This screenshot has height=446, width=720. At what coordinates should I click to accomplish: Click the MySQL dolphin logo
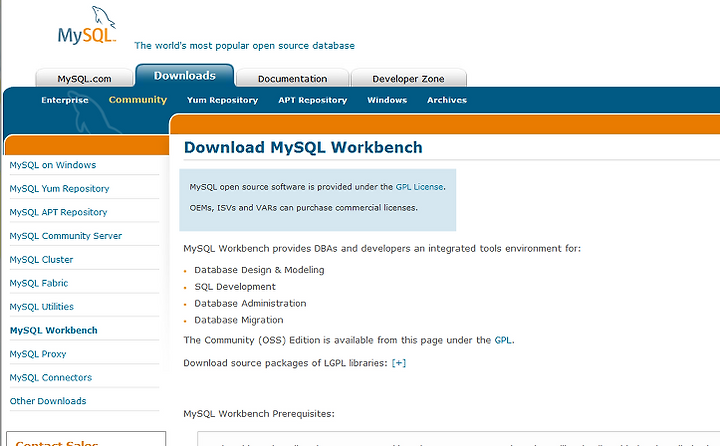[87, 25]
